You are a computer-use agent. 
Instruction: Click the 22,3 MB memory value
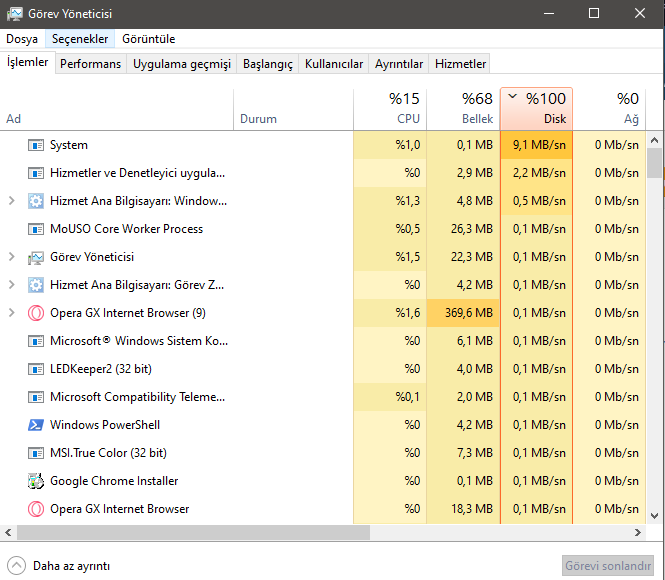tap(472, 257)
